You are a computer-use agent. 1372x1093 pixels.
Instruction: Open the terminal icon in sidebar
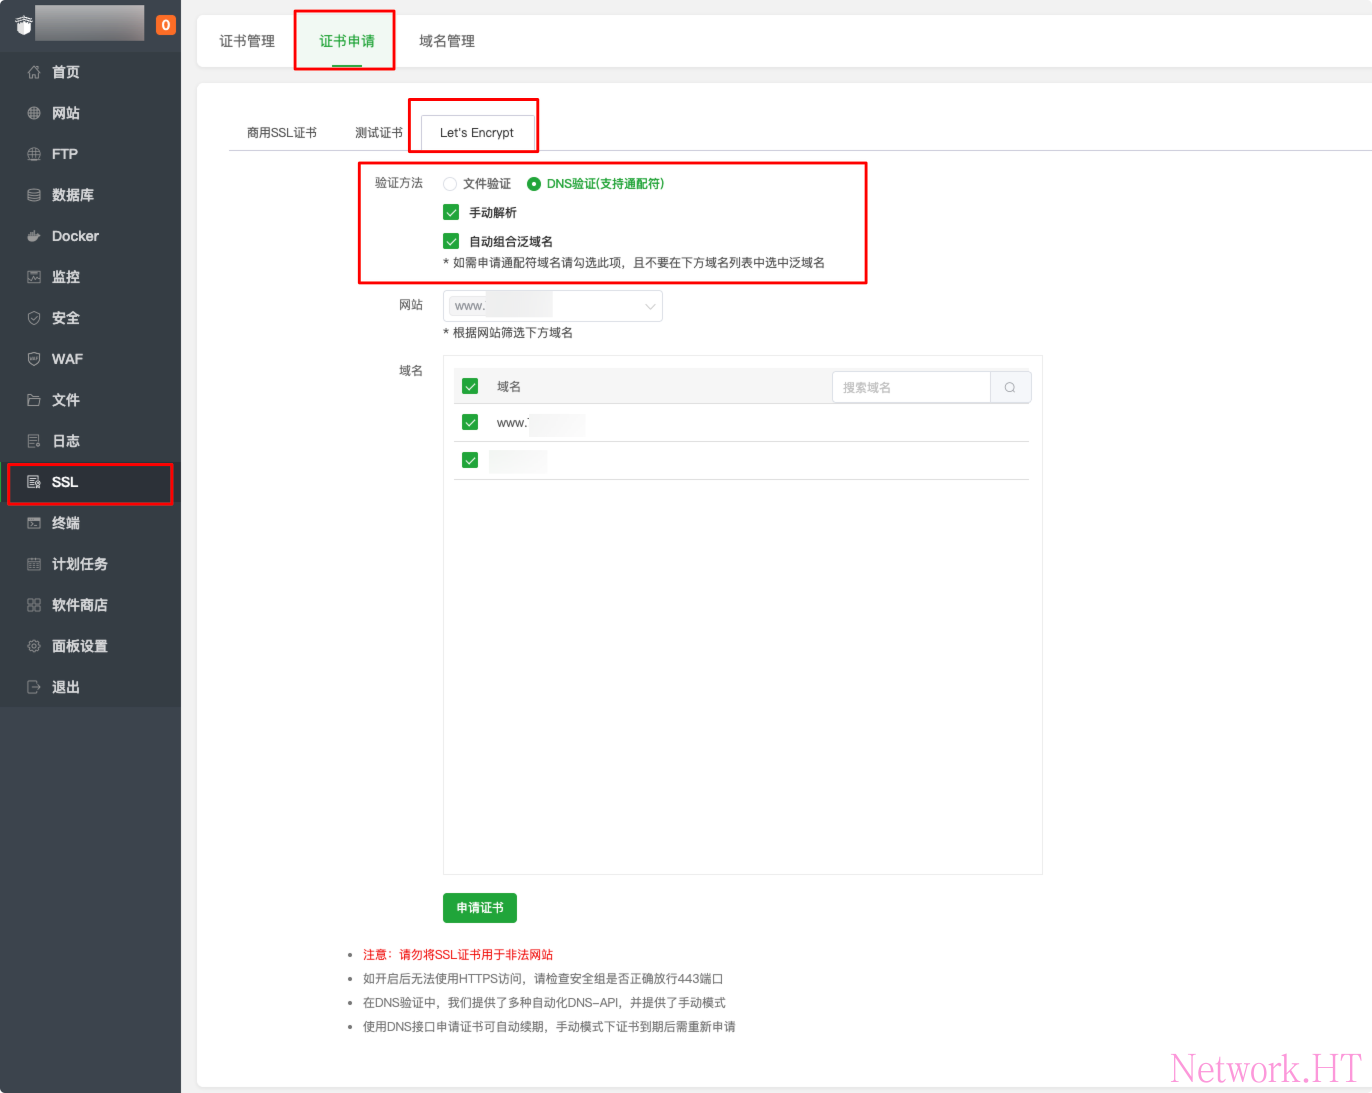(x=34, y=523)
